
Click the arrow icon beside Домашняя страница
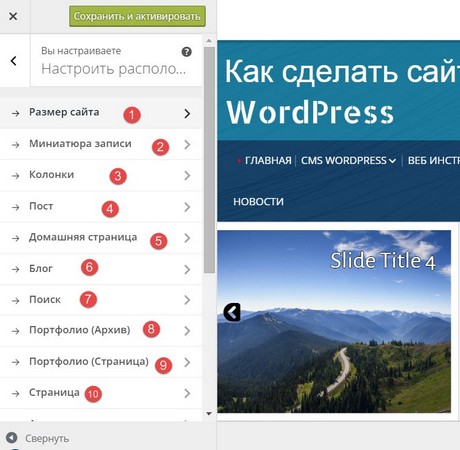point(15,238)
